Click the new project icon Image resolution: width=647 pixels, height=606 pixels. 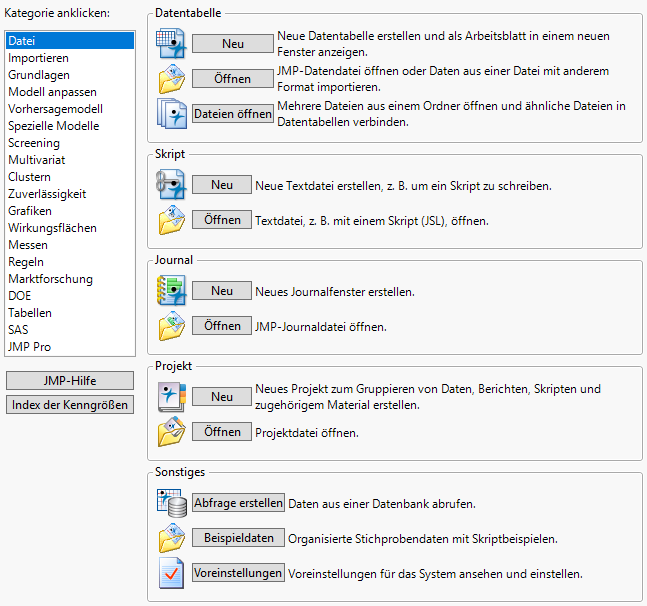click(171, 397)
